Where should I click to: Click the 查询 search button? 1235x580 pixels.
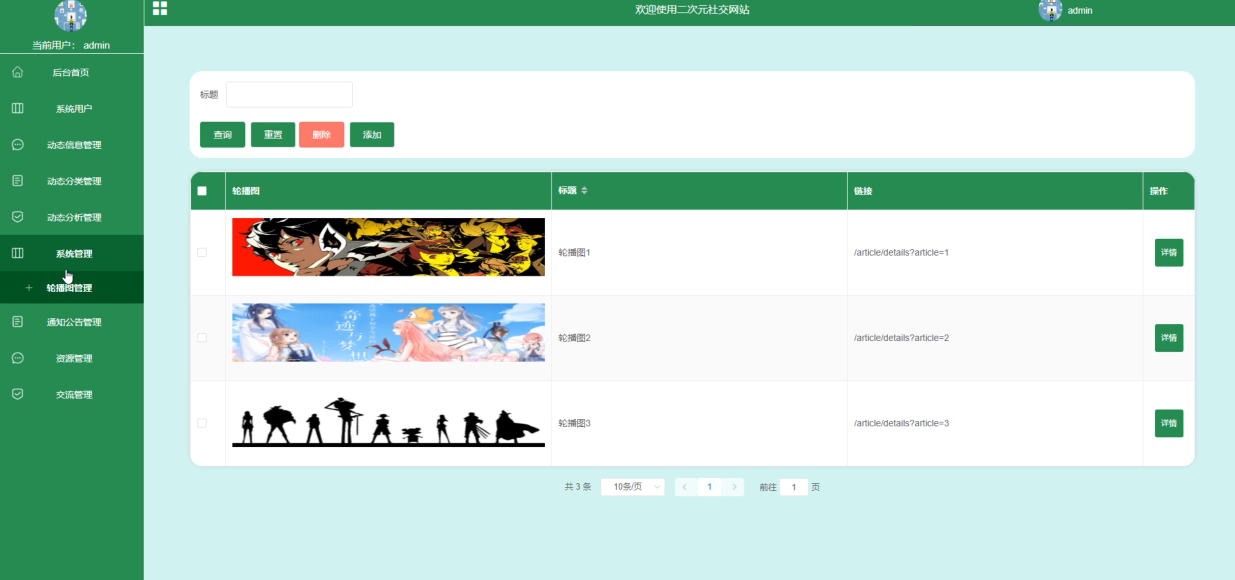click(x=222, y=135)
